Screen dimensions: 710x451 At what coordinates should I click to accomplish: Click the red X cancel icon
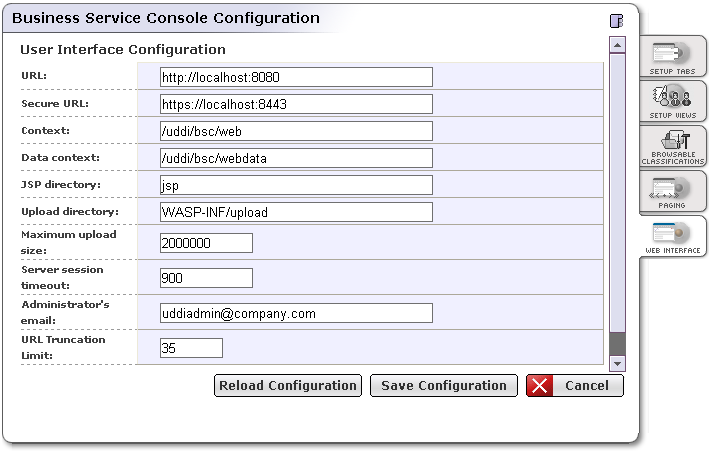pyautogui.click(x=540, y=386)
